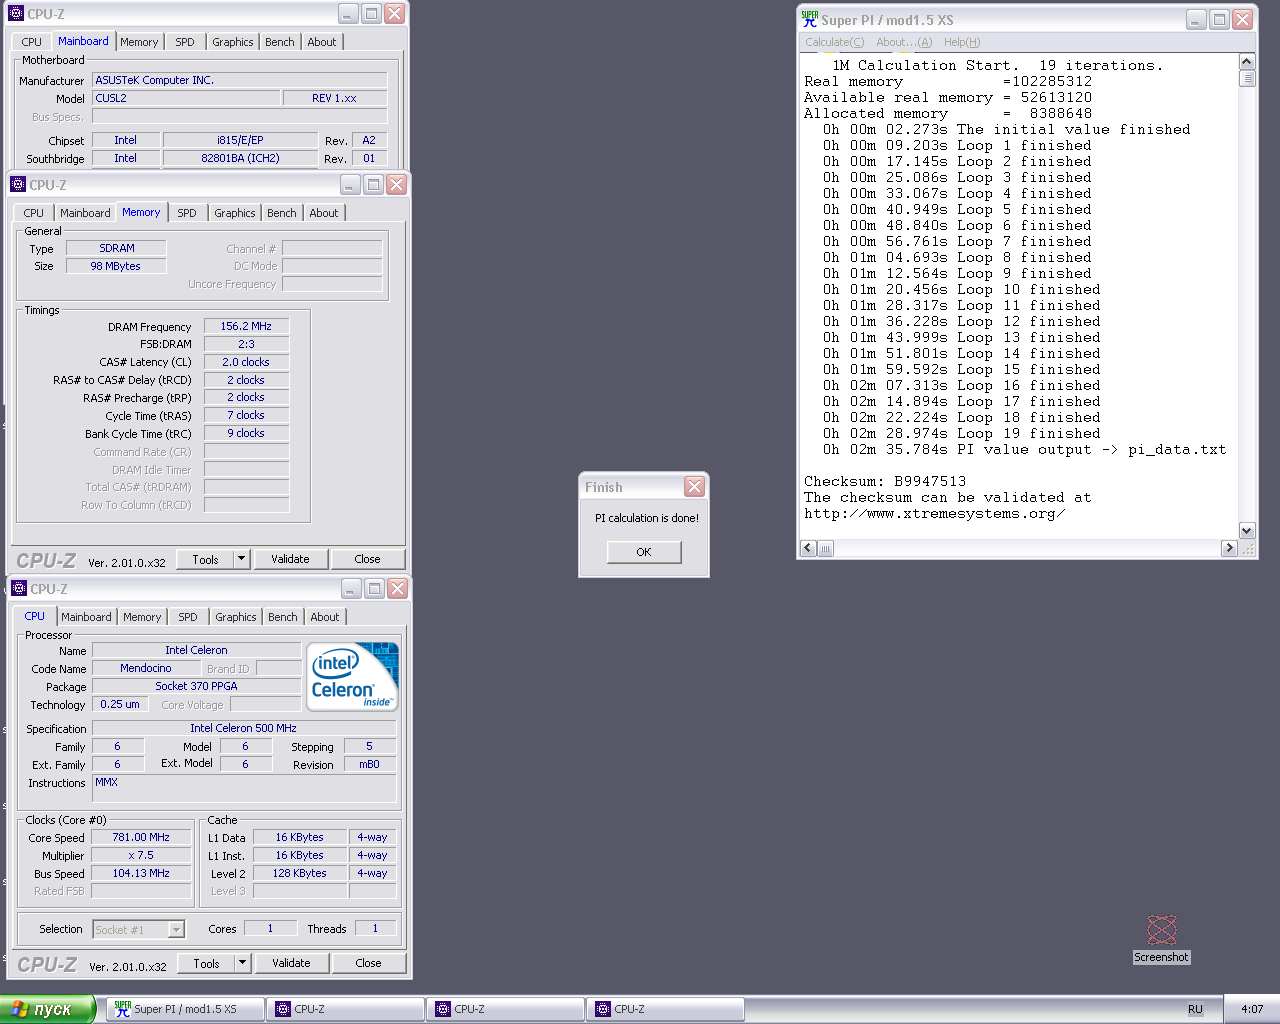Click Close button in the Memory window
The height and width of the screenshot is (1024, 1280).
pos(367,559)
